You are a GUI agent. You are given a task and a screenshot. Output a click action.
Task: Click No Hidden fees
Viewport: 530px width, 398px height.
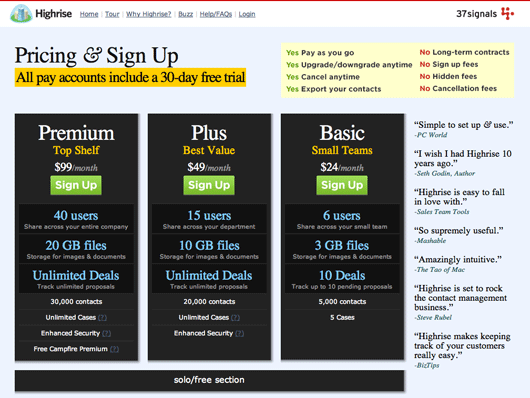click(448, 76)
